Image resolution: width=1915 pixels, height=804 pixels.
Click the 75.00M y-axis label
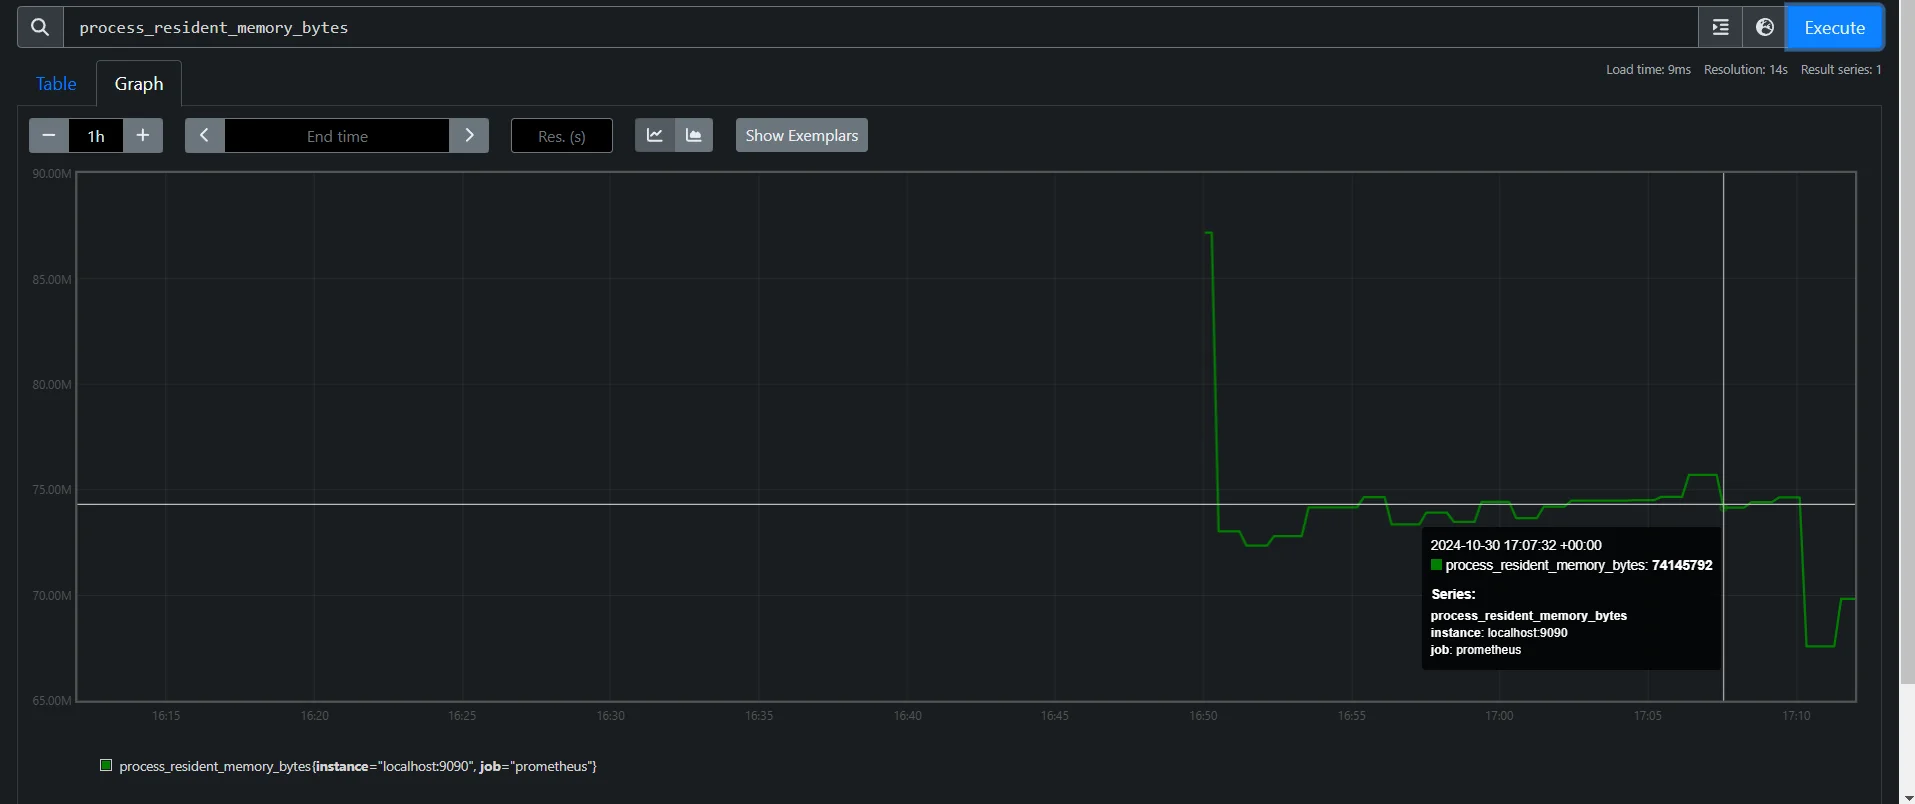52,490
